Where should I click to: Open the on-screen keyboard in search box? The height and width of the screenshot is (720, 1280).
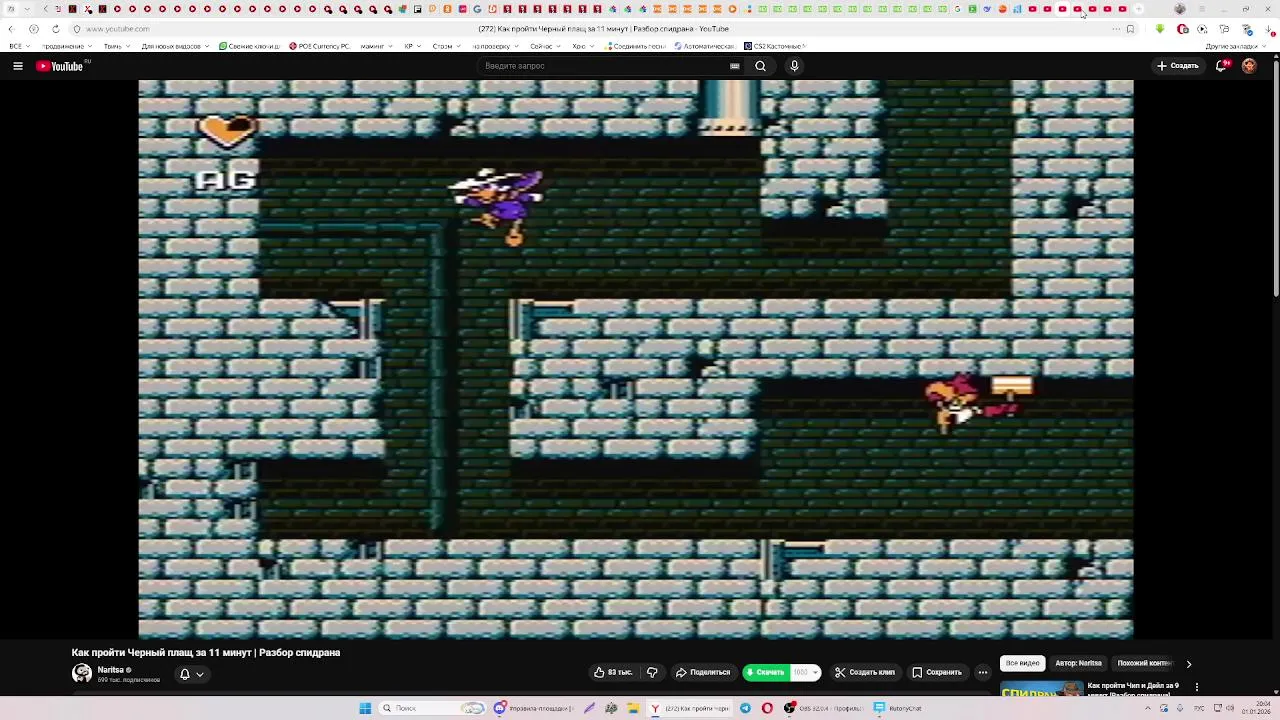pyautogui.click(x=735, y=66)
